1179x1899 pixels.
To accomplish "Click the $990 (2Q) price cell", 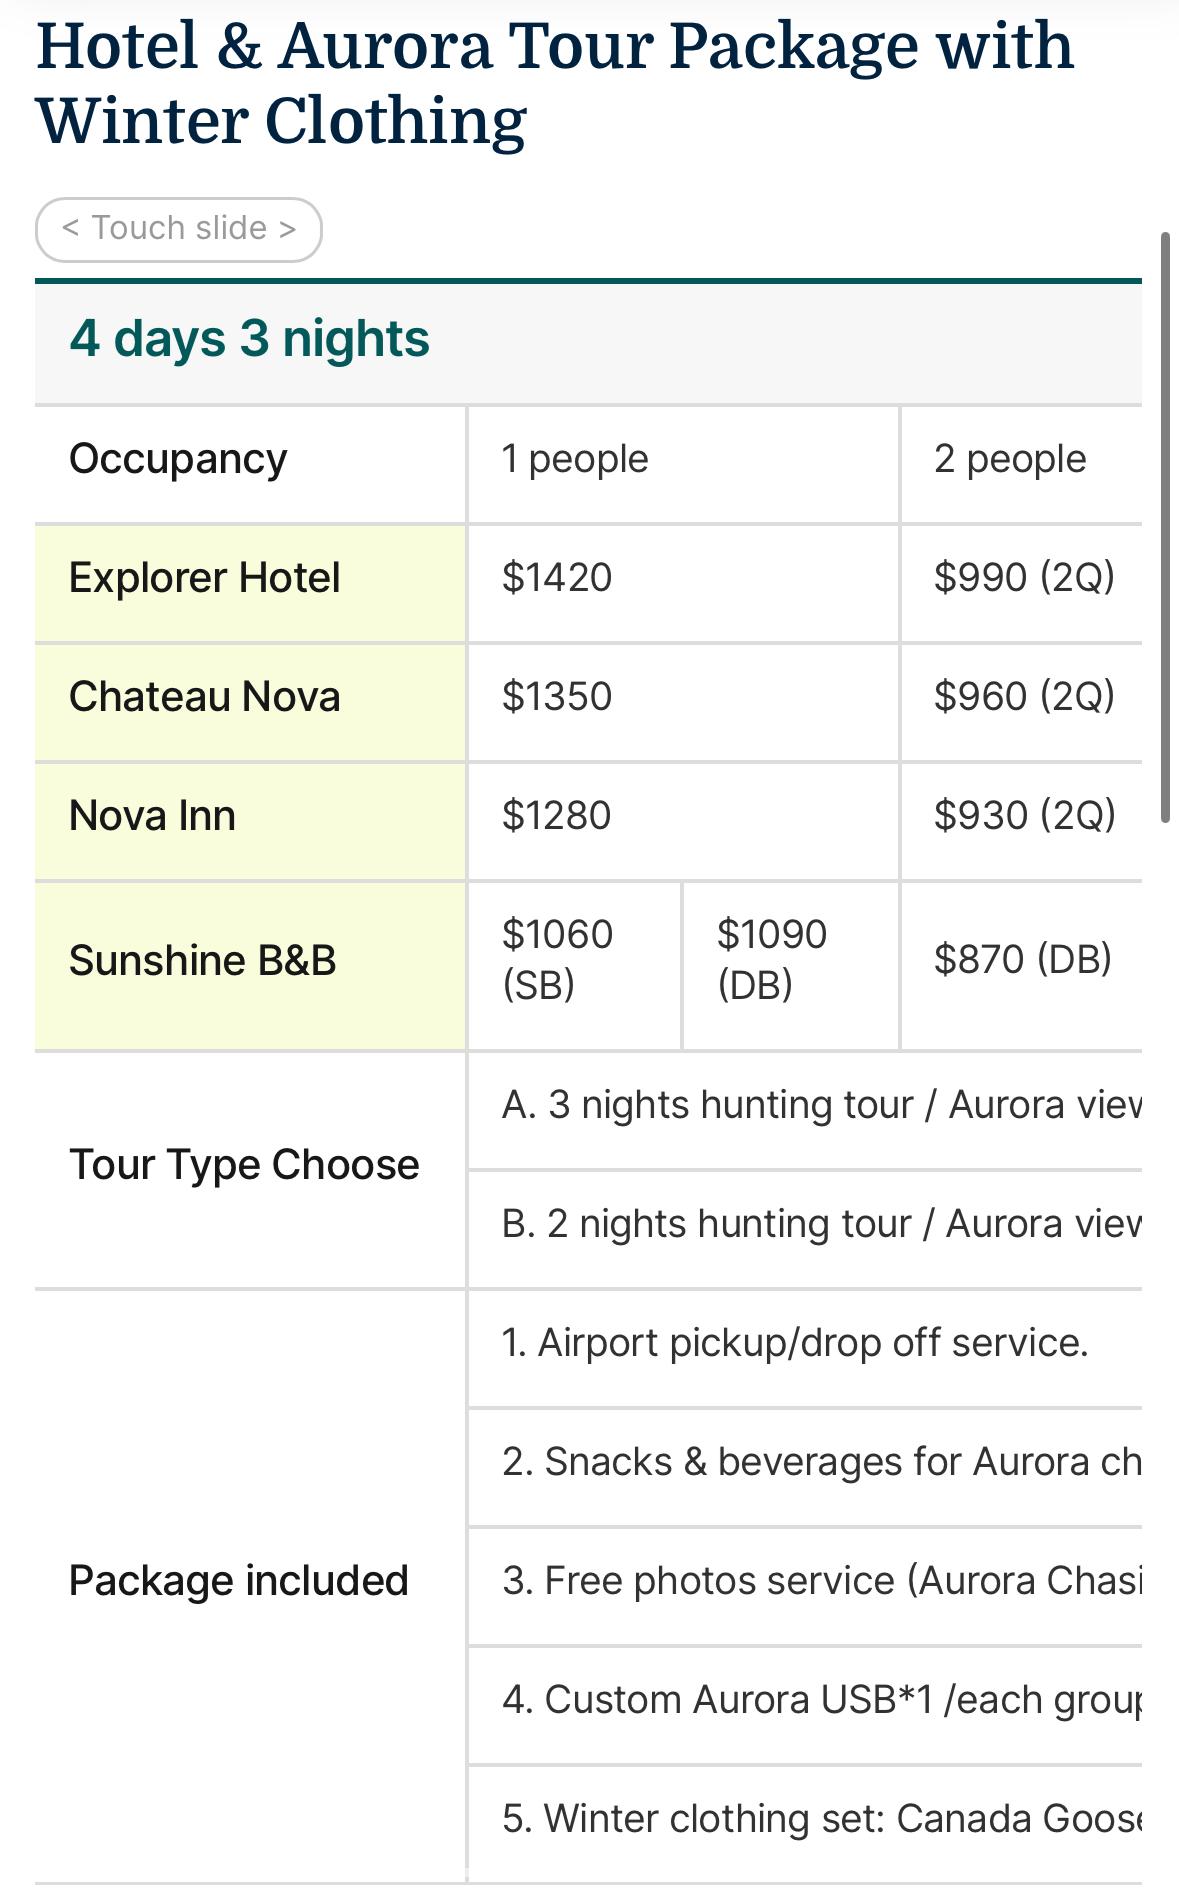I will (1024, 578).
